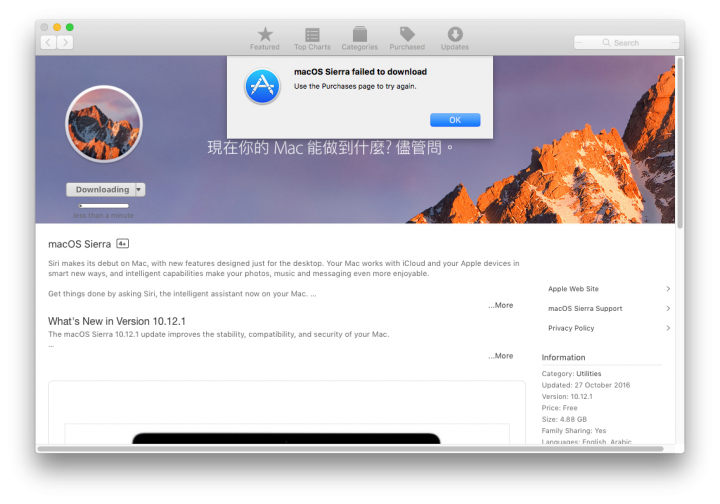Image resolution: width=720 pixels, height=504 pixels.
Task: Go forward with the right arrow
Action: [65, 42]
